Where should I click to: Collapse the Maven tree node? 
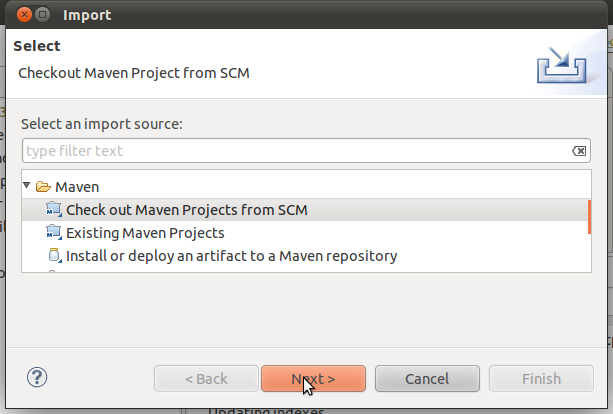click(27, 187)
